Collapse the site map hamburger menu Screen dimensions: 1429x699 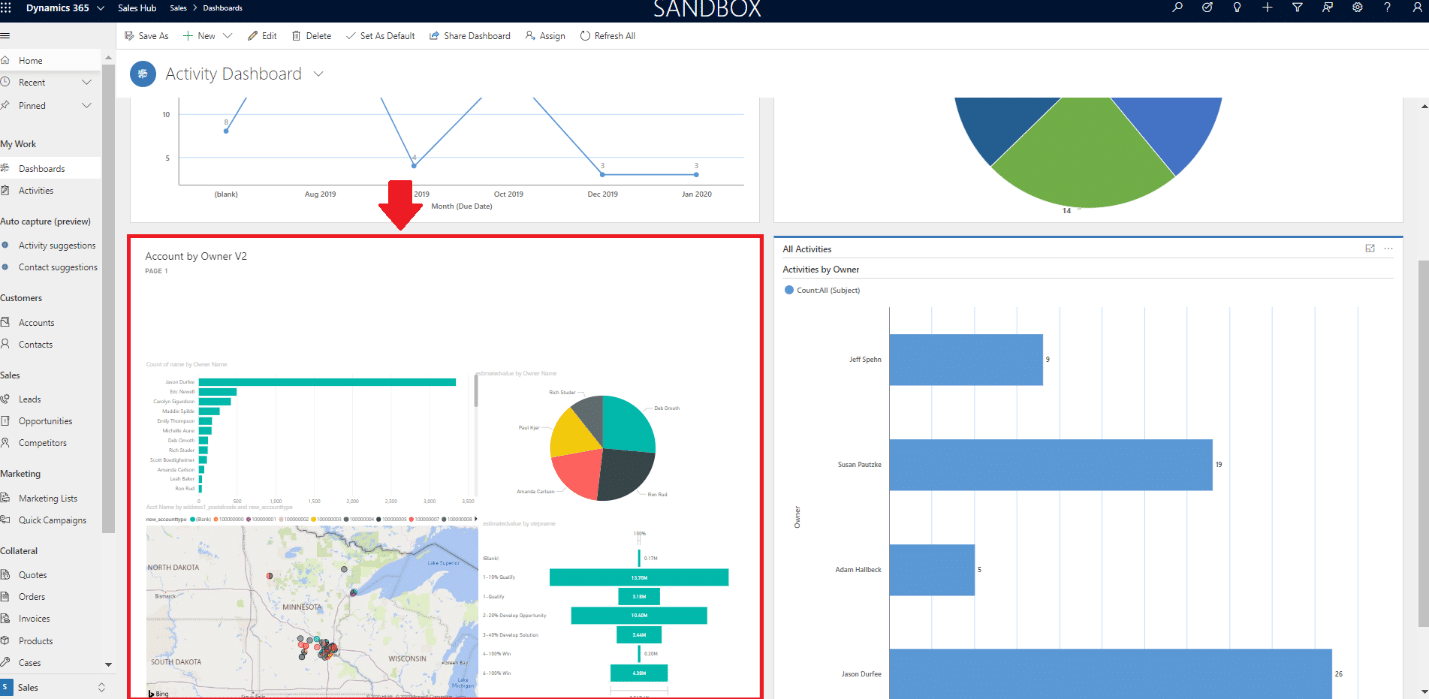pyautogui.click(x=5, y=35)
